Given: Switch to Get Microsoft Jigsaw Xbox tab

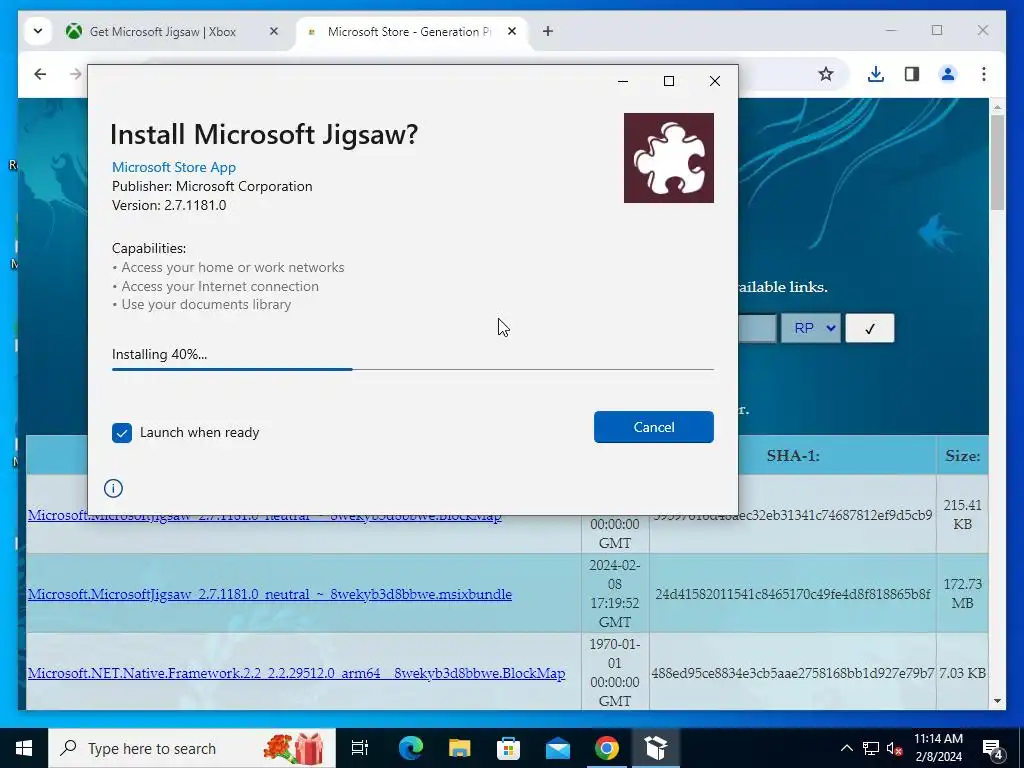Looking at the screenshot, I should (x=163, y=31).
